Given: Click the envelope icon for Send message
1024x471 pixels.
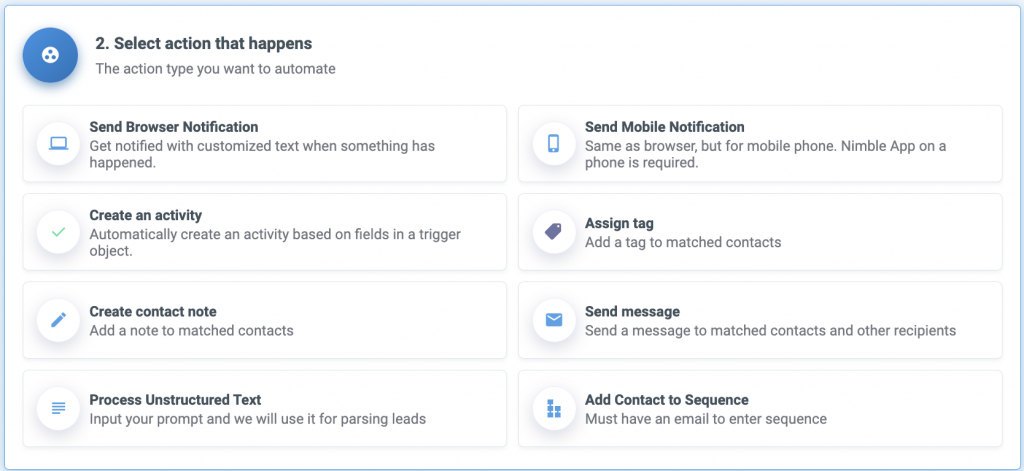Looking at the screenshot, I should [x=554, y=320].
